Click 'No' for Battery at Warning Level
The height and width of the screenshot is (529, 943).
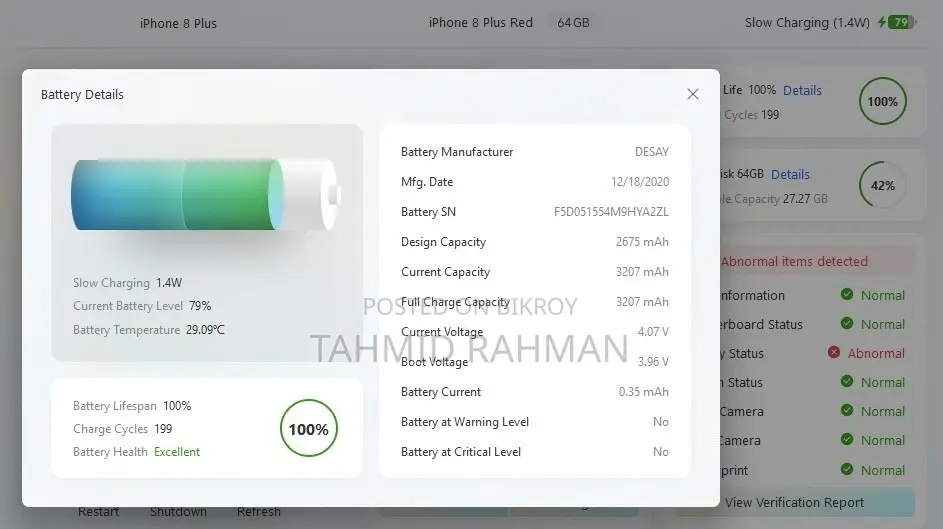click(x=661, y=422)
